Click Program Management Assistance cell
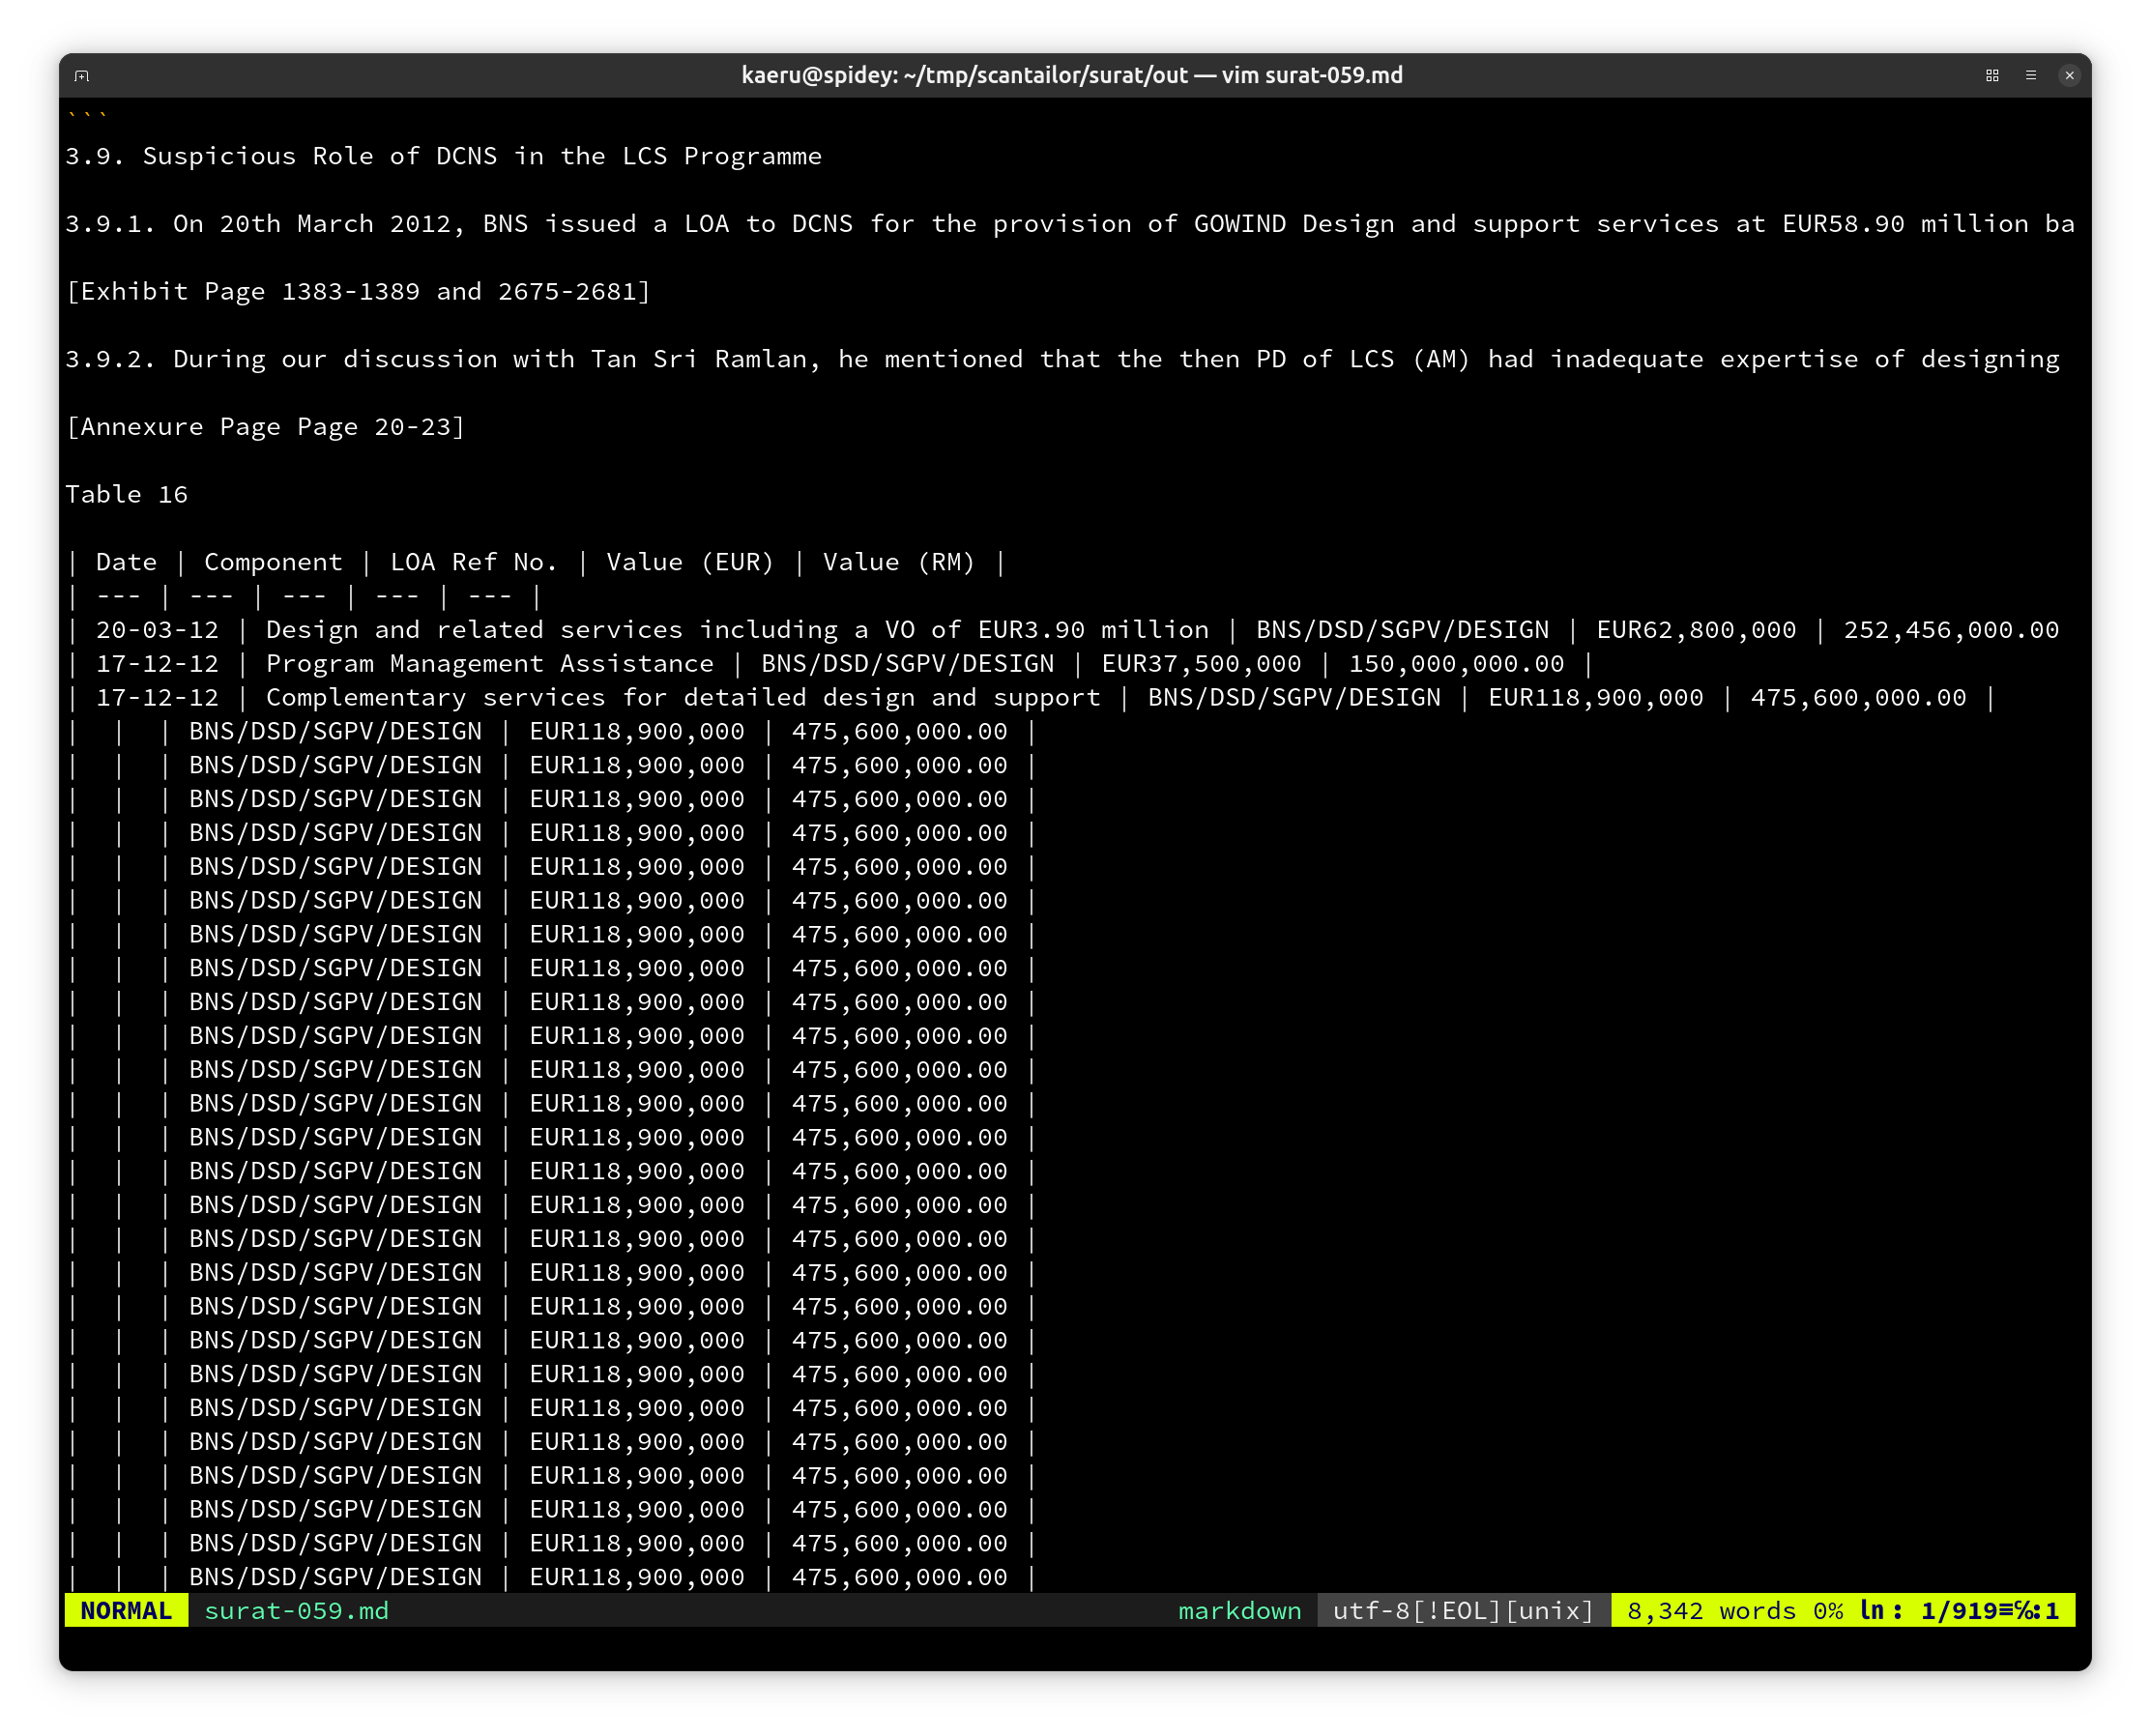 (489, 663)
